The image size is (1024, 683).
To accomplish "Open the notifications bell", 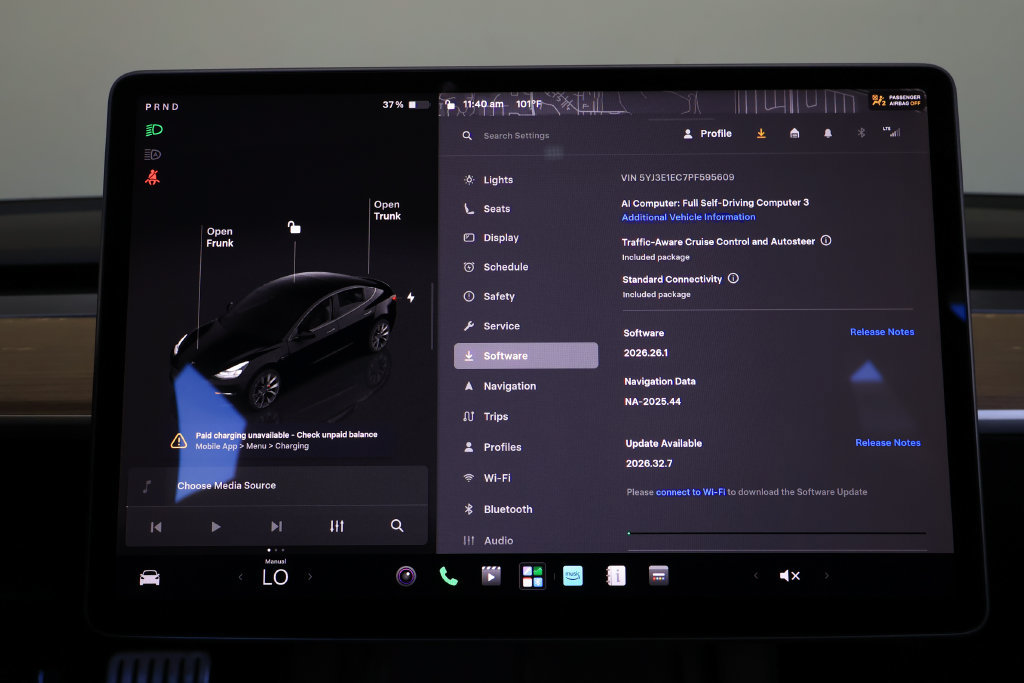I will [827, 133].
